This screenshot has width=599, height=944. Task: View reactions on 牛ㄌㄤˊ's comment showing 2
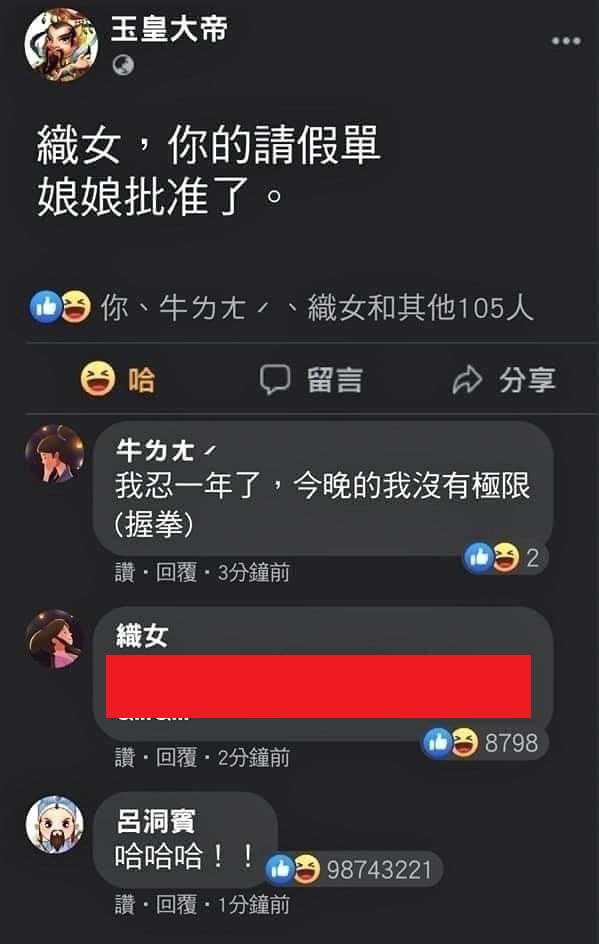(x=502, y=557)
